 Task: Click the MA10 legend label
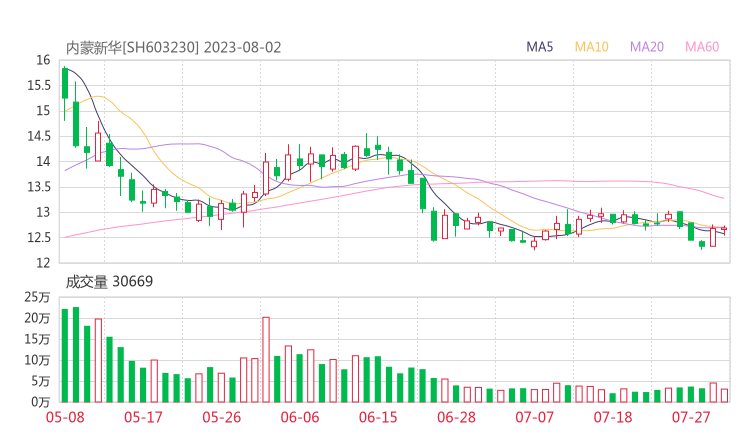click(x=591, y=47)
